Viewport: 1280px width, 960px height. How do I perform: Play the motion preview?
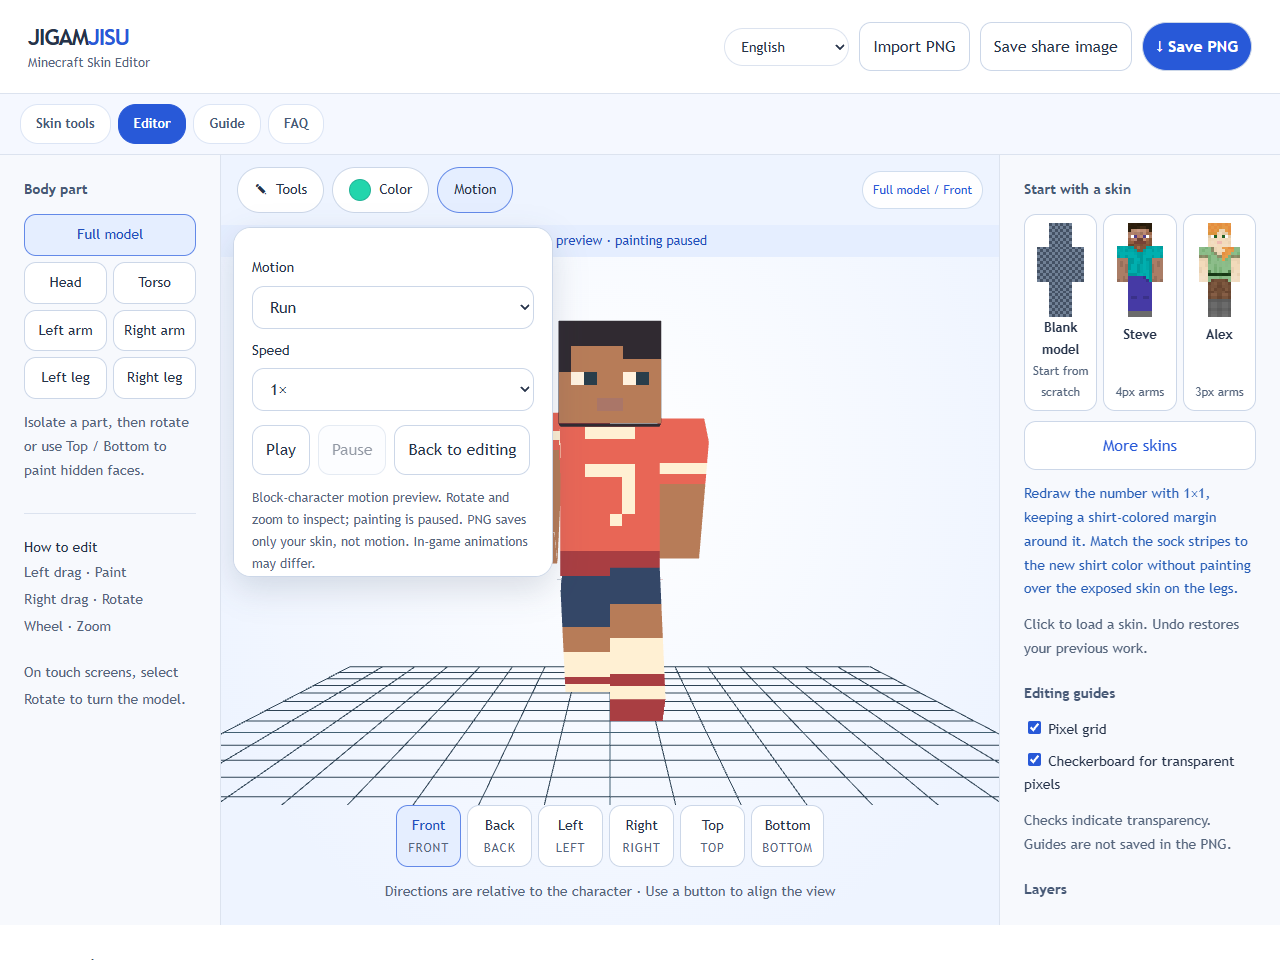point(281,450)
